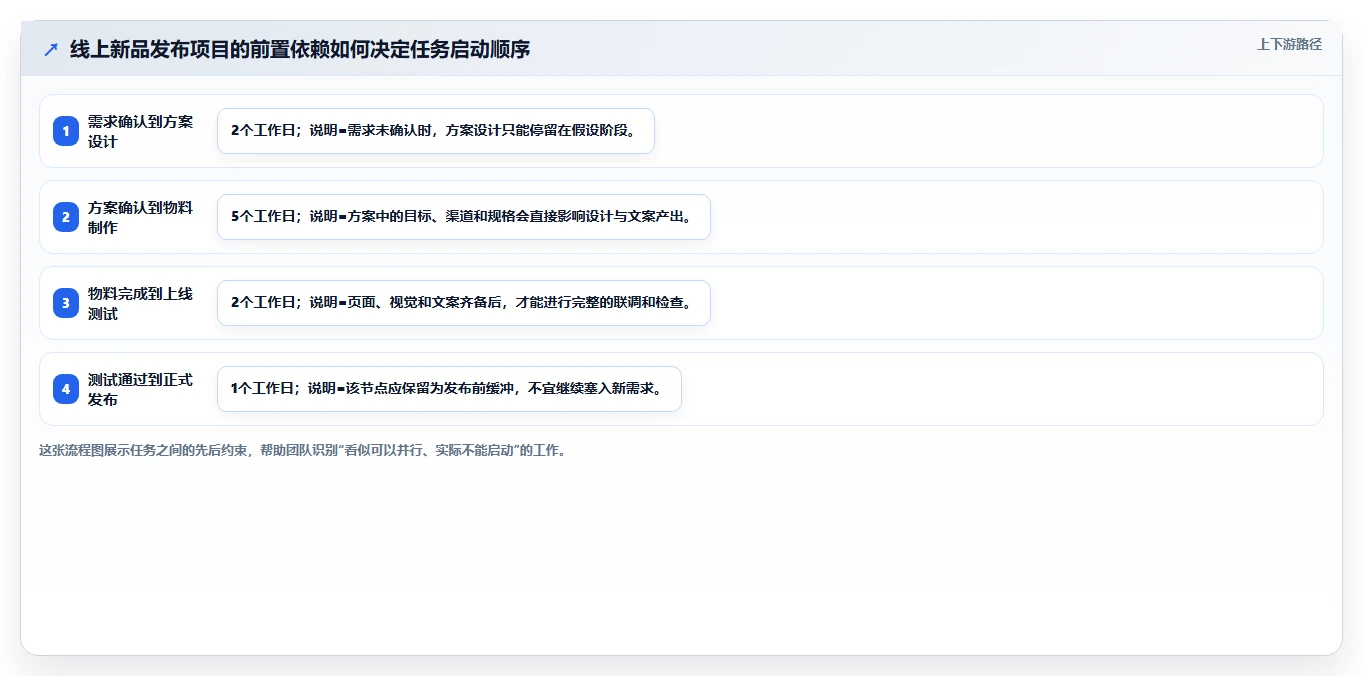
Task: Click the number 2 step badge
Action: (66, 217)
